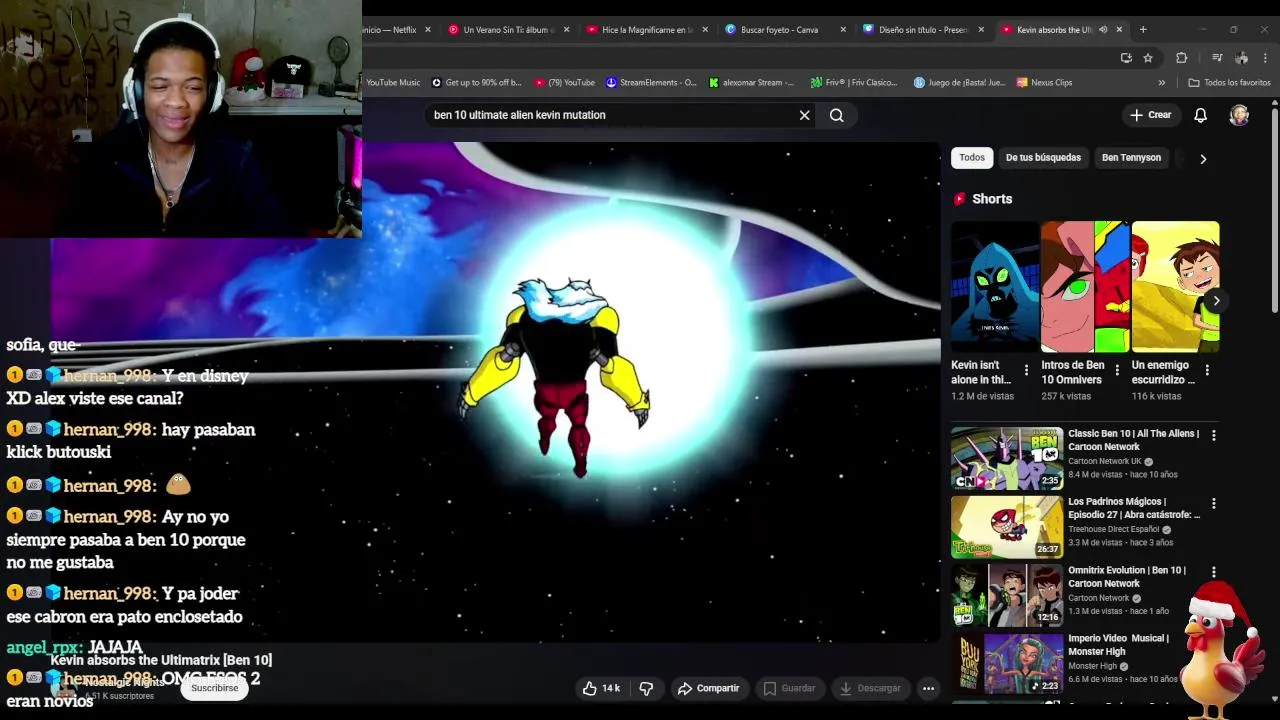Click the Crear button
1280x720 pixels.
click(1150, 115)
